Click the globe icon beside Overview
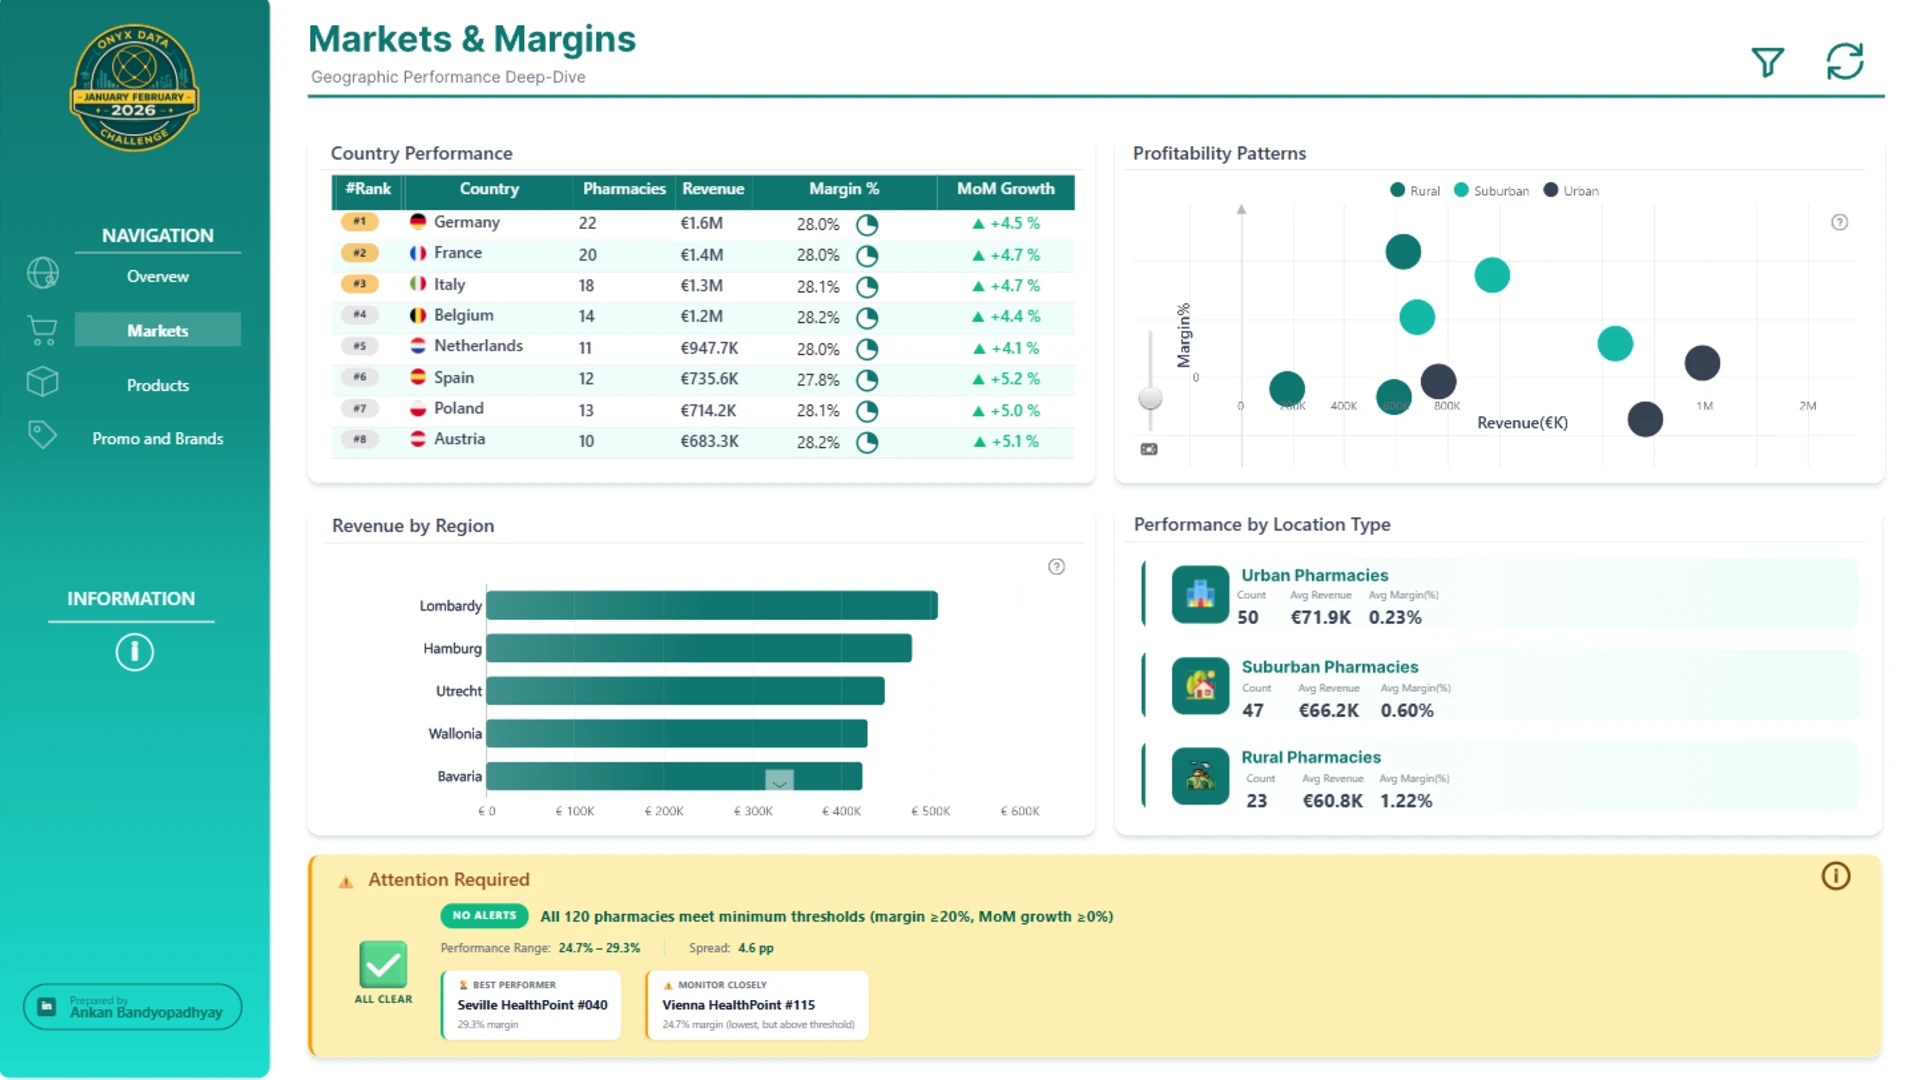This screenshot has height=1080, width=1920. coord(43,273)
